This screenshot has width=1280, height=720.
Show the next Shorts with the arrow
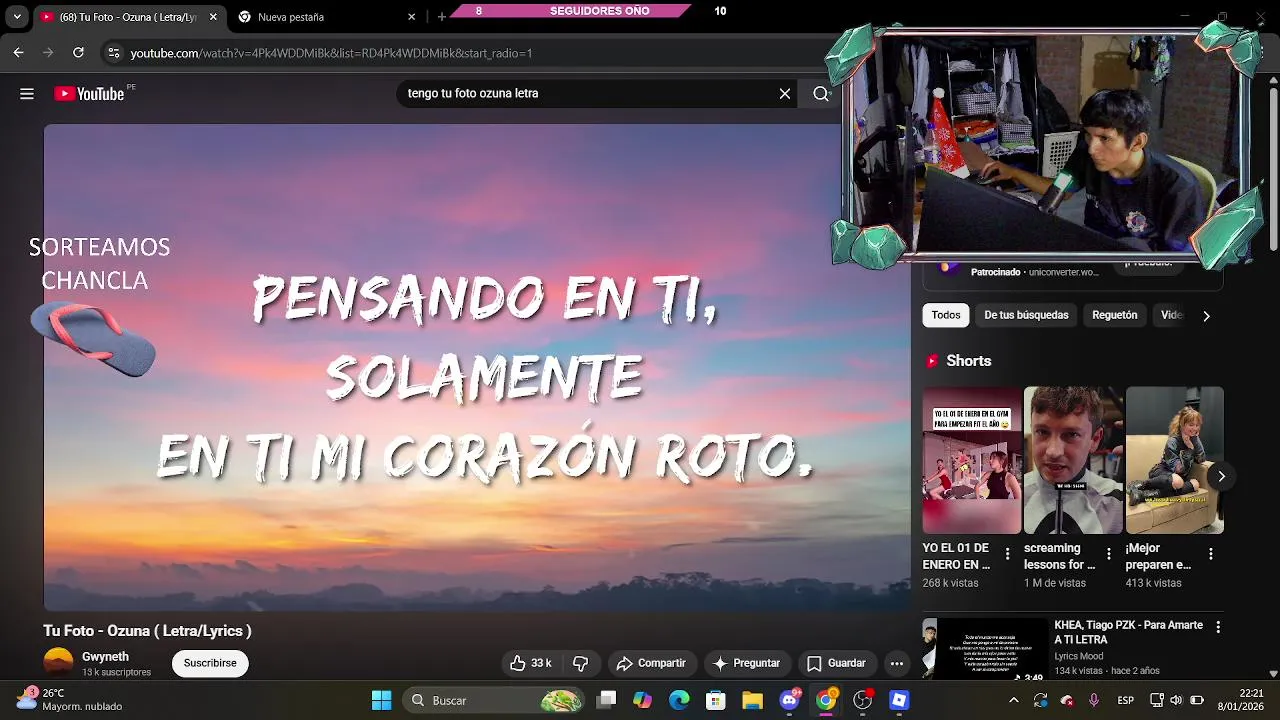pyautogui.click(x=1221, y=476)
